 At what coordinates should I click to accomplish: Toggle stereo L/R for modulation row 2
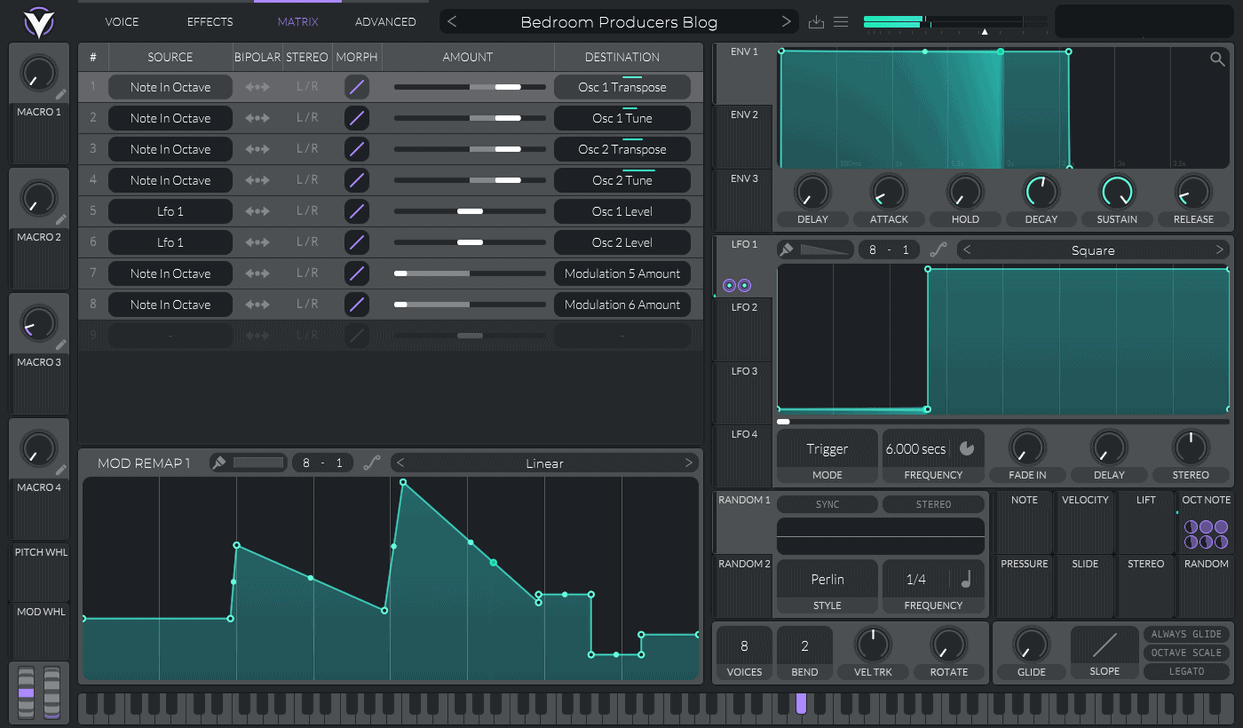(x=307, y=118)
